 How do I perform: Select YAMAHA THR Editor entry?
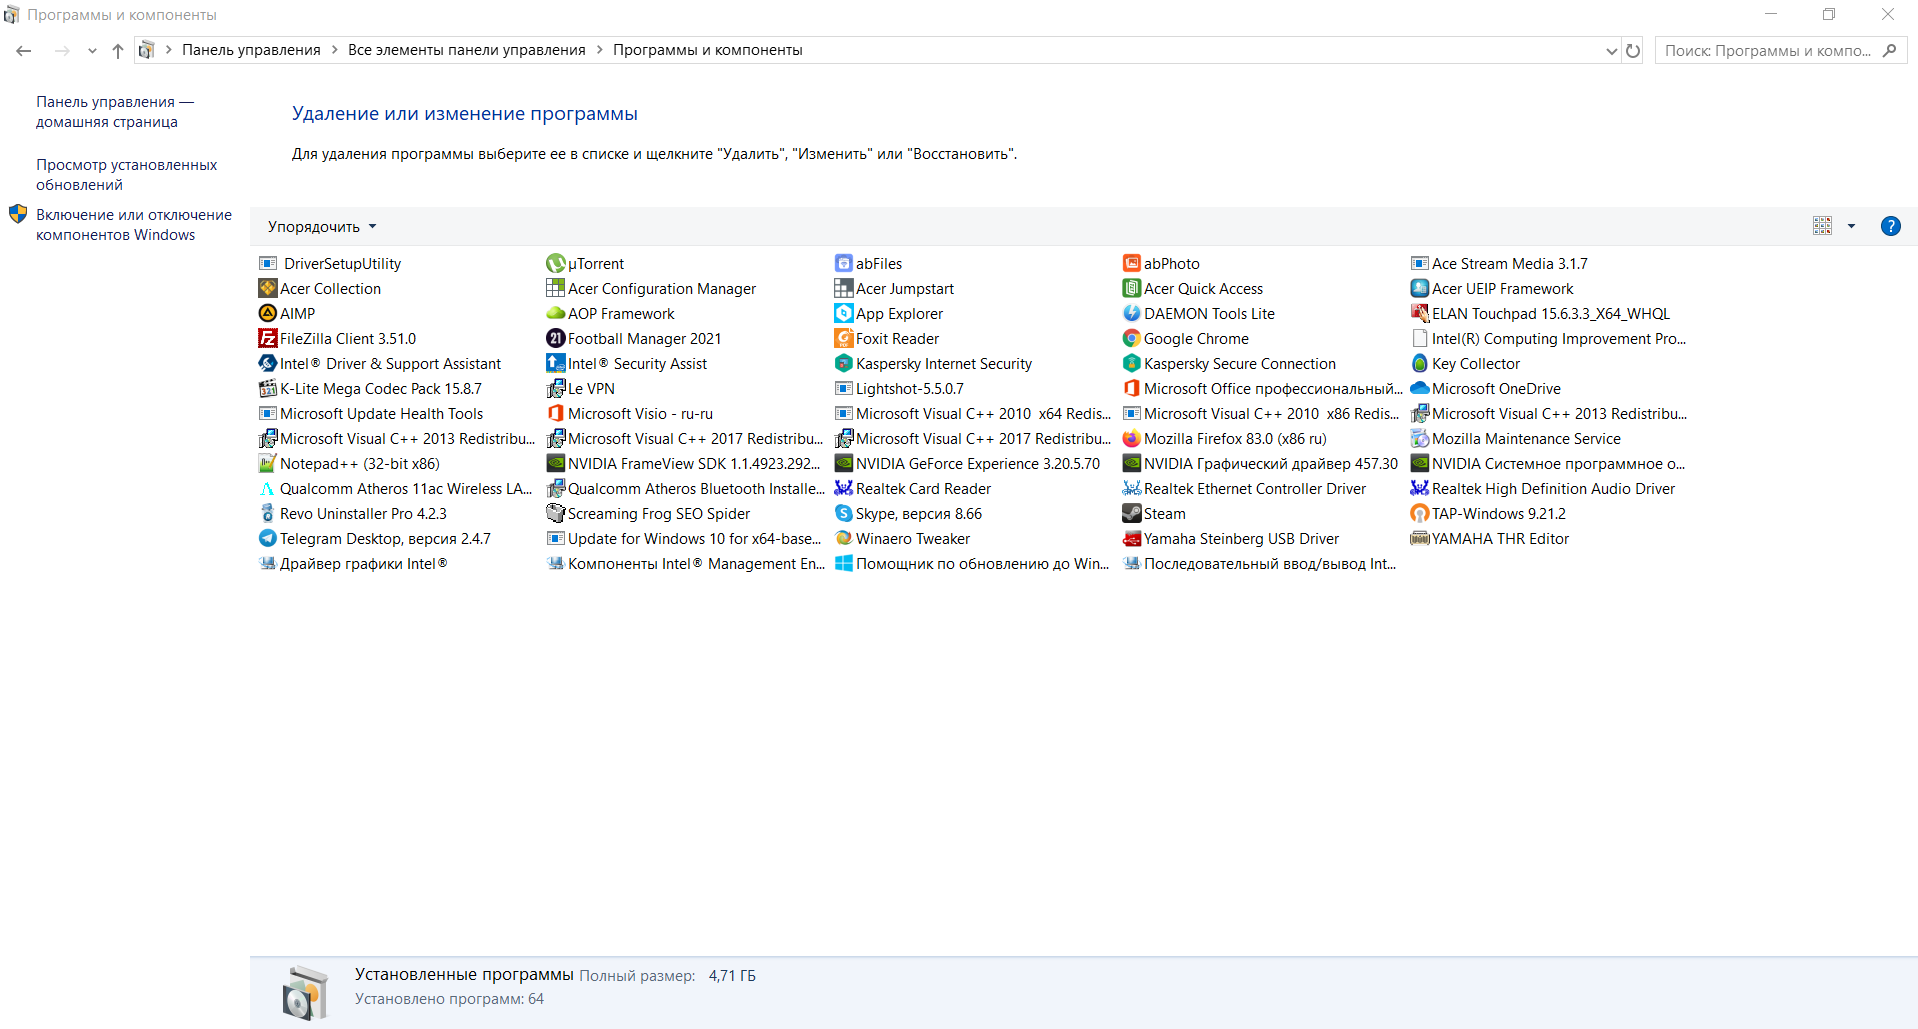pyautogui.click(x=1489, y=539)
